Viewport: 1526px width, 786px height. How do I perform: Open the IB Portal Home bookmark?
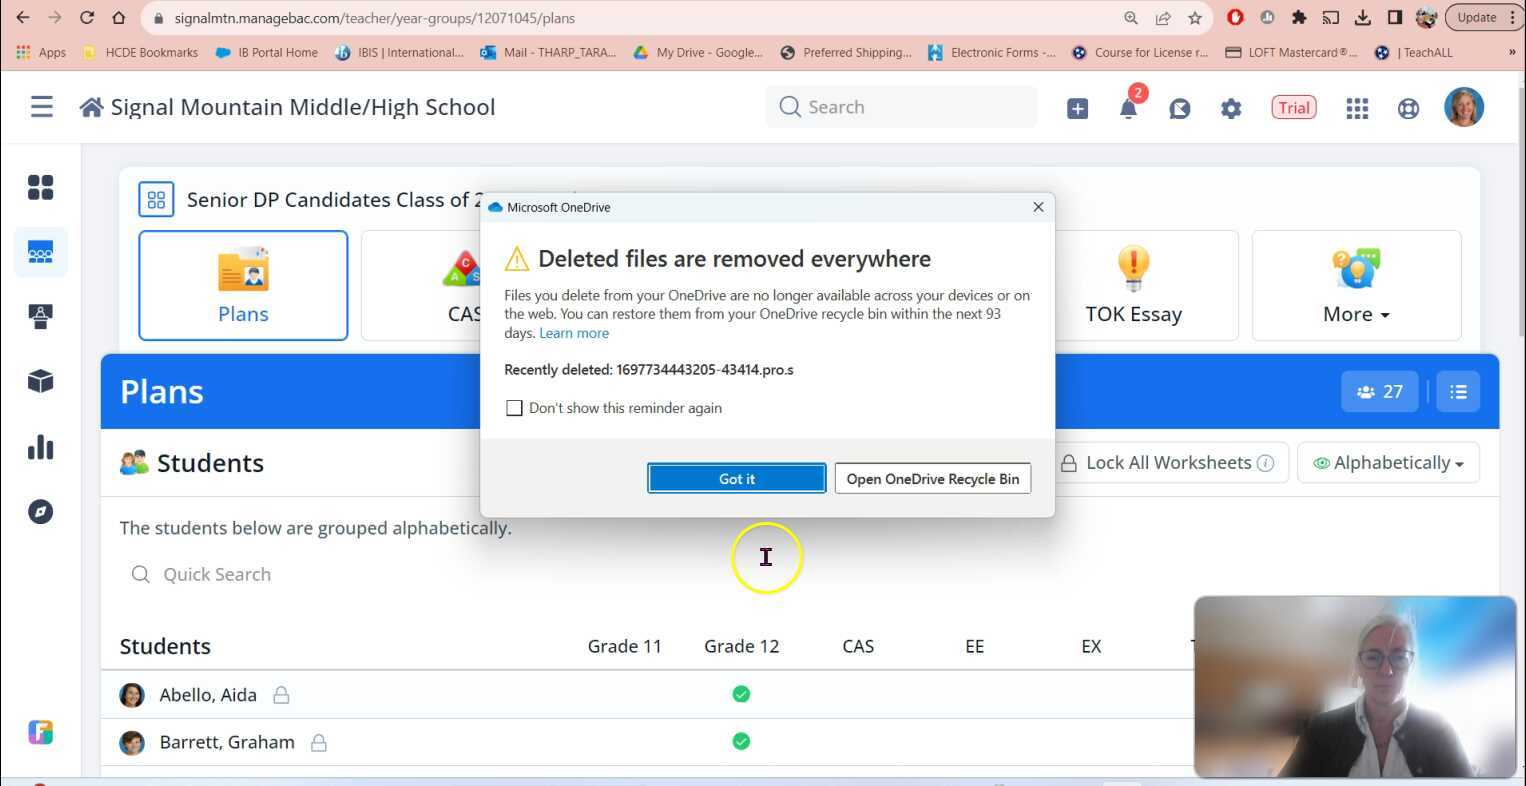point(267,52)
